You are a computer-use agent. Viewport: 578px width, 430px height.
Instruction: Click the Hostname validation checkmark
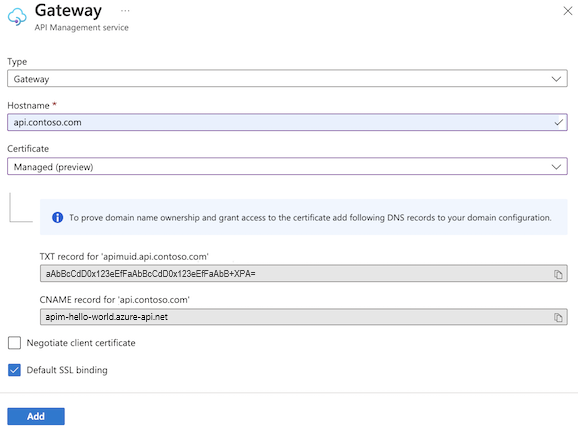pyautogui.click(x=559, y=122)
